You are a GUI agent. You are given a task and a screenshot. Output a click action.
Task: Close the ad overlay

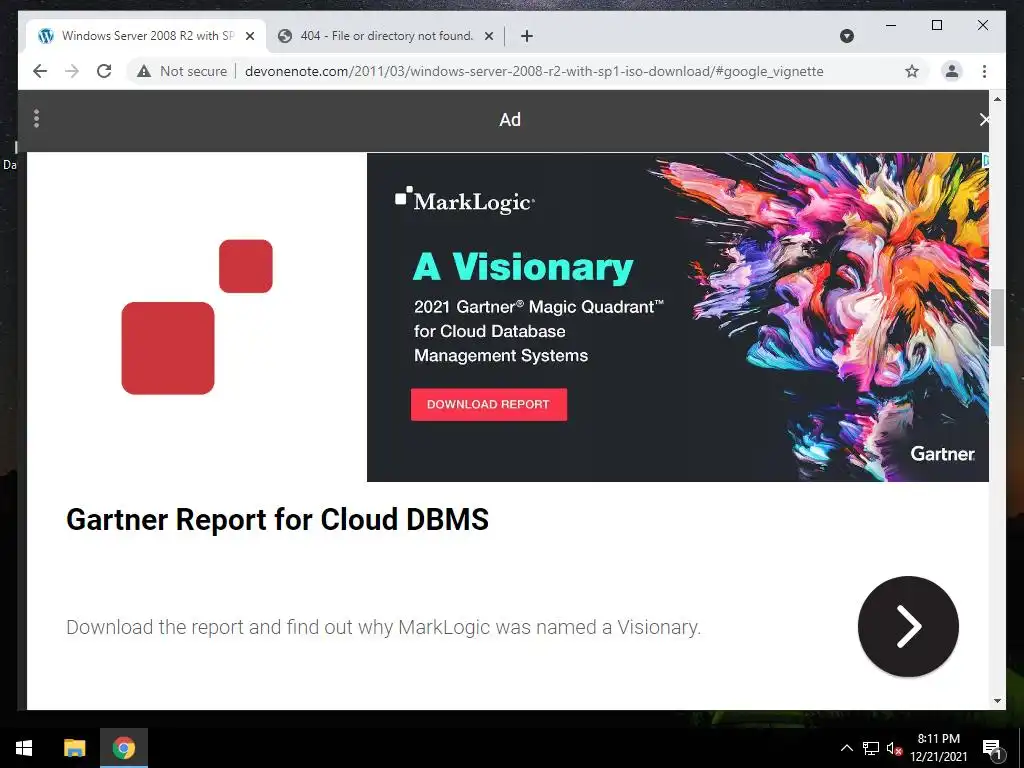984,120
